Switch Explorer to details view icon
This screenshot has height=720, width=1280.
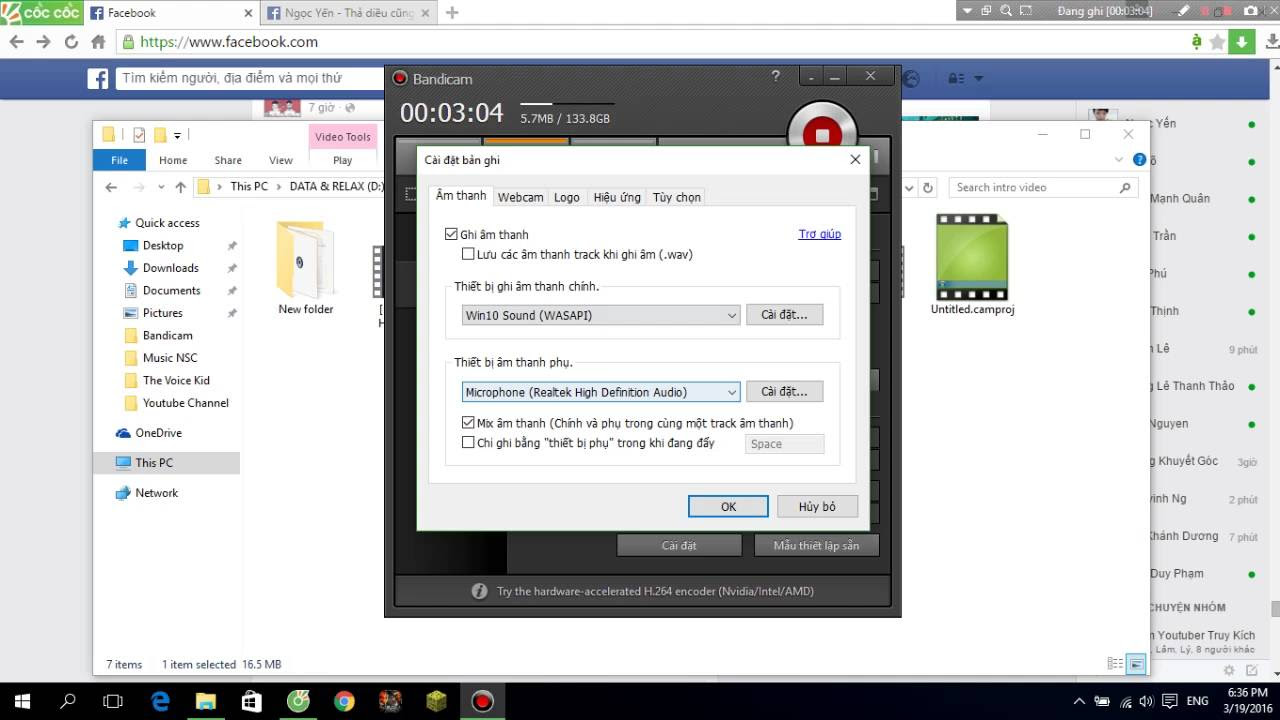tap(1115, 663)
